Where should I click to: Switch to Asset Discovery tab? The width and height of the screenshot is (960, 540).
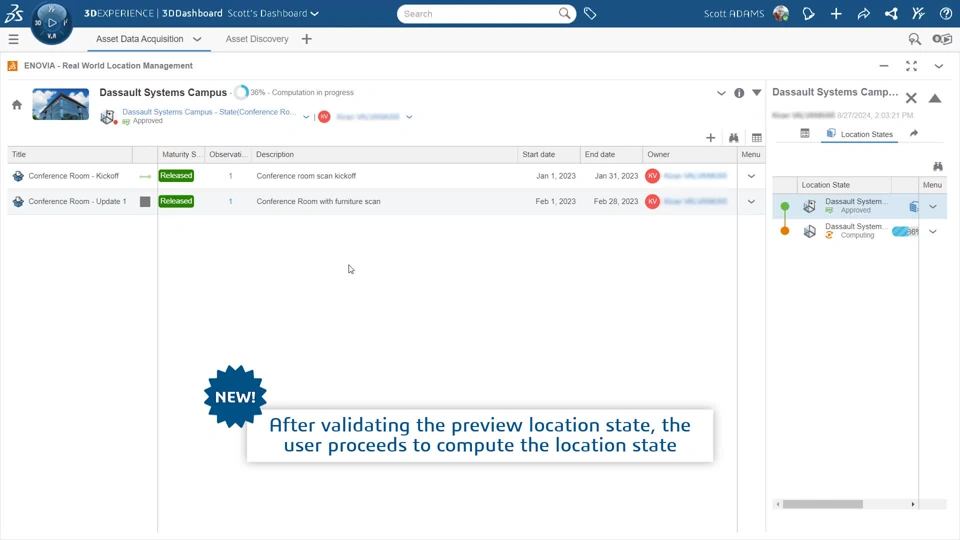tap(257, 39)
